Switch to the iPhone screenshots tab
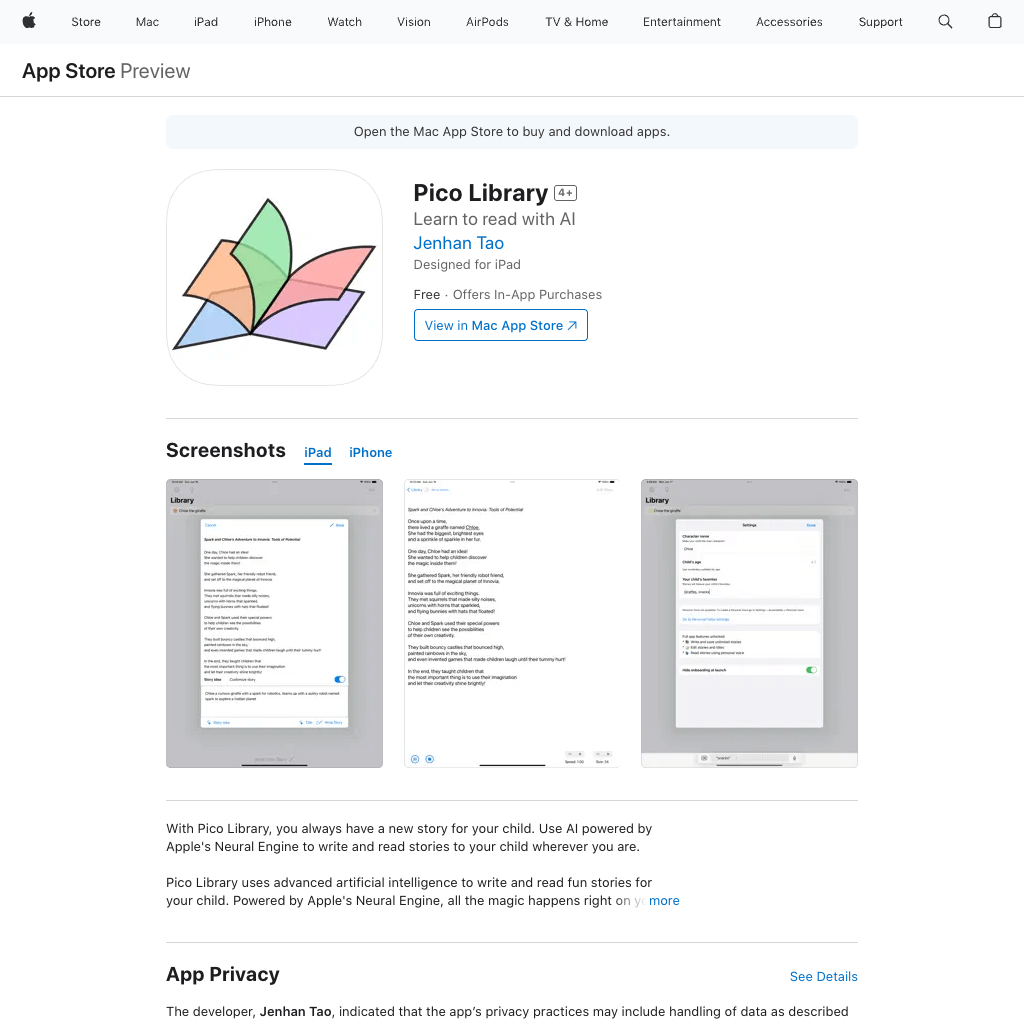1024x1024 pixels. (x=370, y=452)
